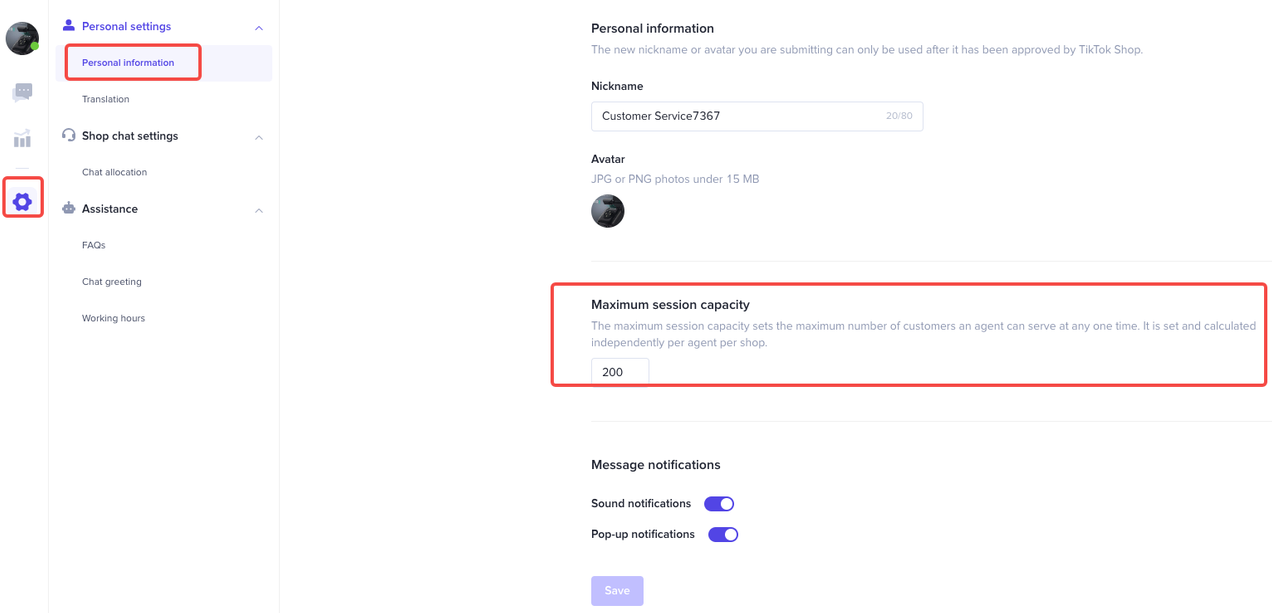Viewport: 1272px width, 613px height.
Task: Collapse the Personal settings section
Action: 259,28
